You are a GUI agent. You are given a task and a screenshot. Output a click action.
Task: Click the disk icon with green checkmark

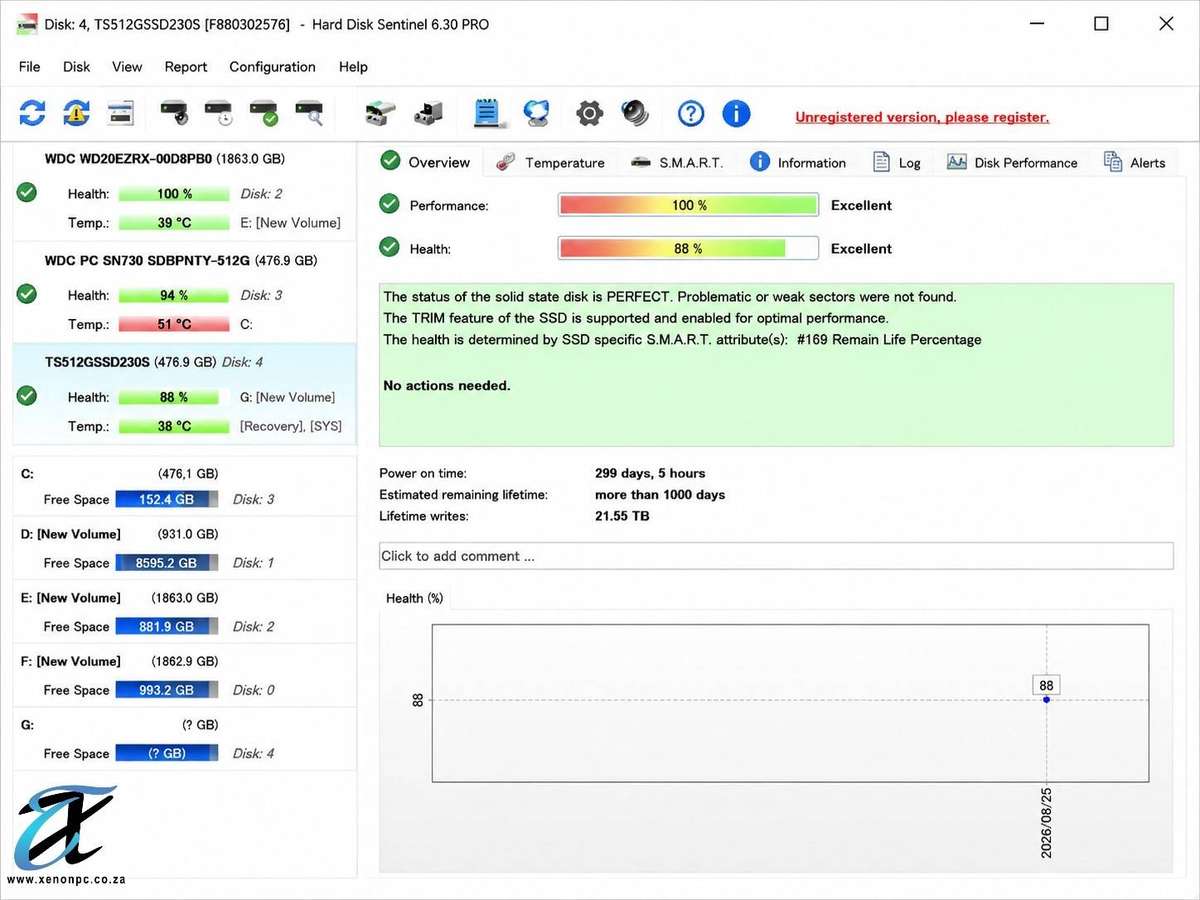264,113
